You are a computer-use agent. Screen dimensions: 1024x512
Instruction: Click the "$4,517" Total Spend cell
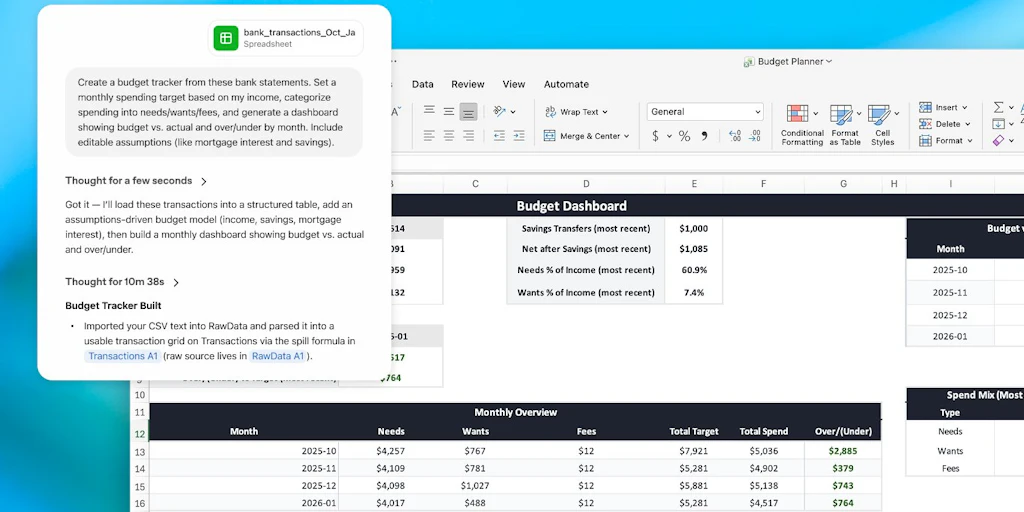tap(763, 503)
